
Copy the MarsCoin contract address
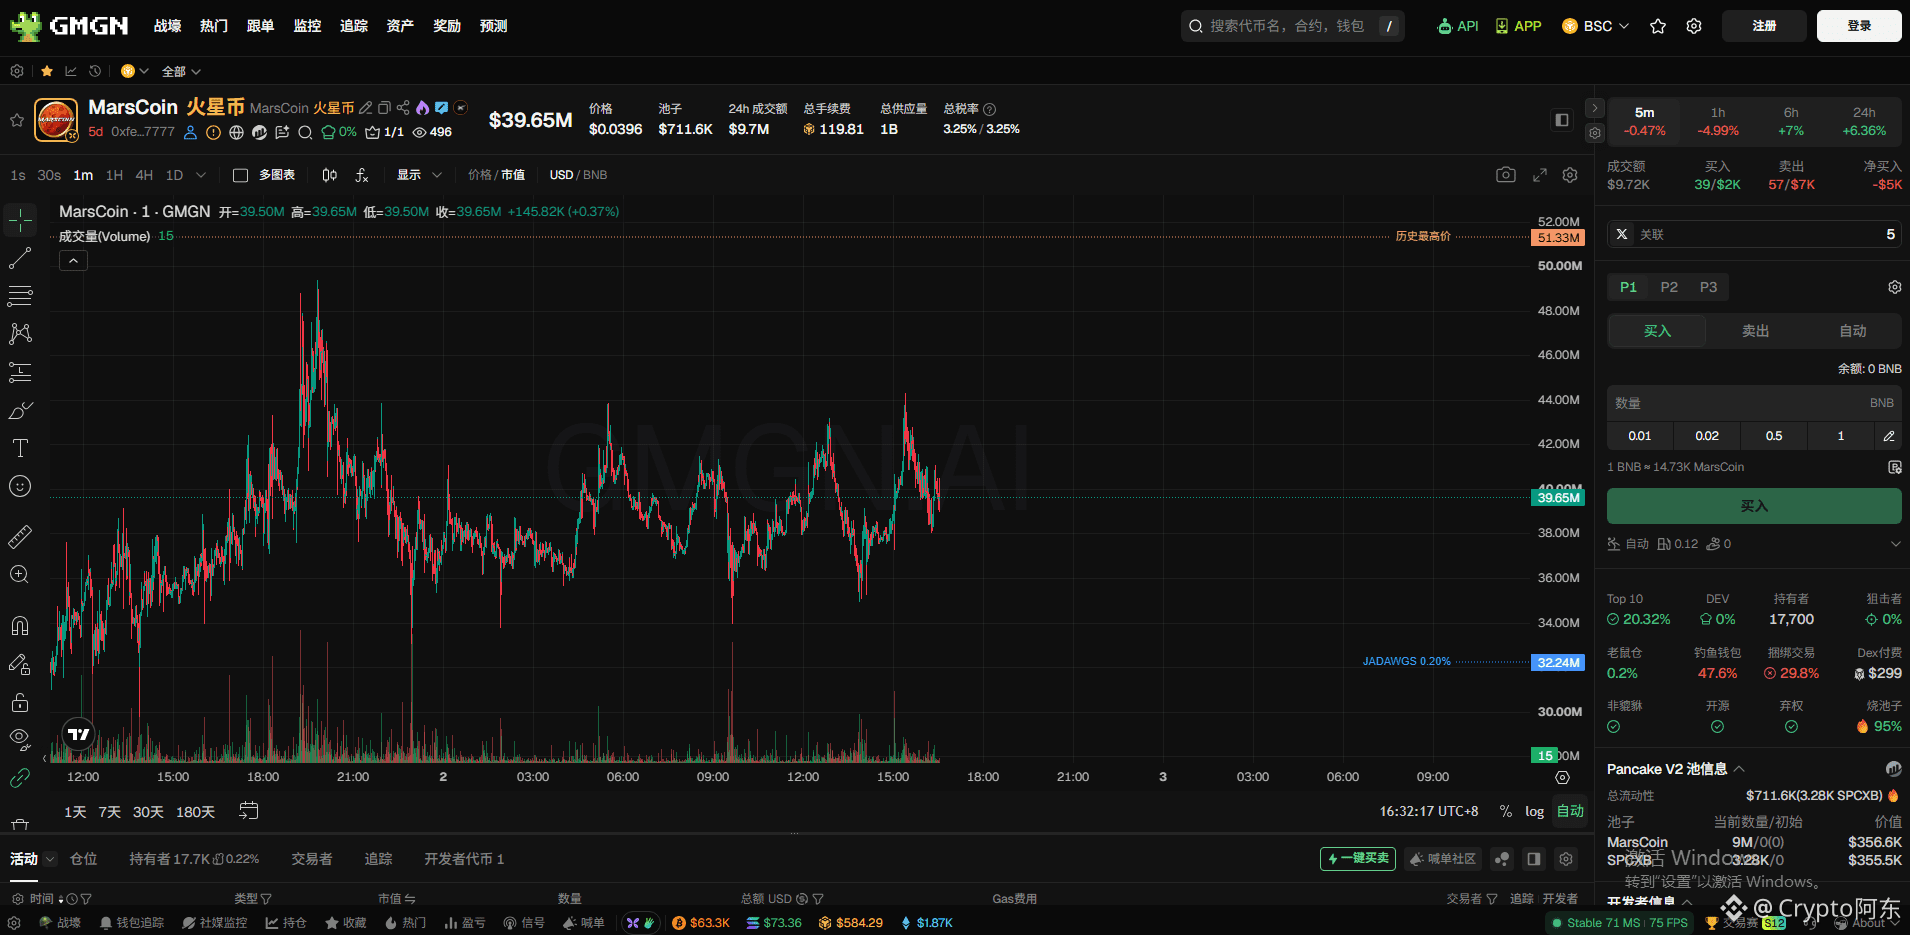click(x=384, y=108)
